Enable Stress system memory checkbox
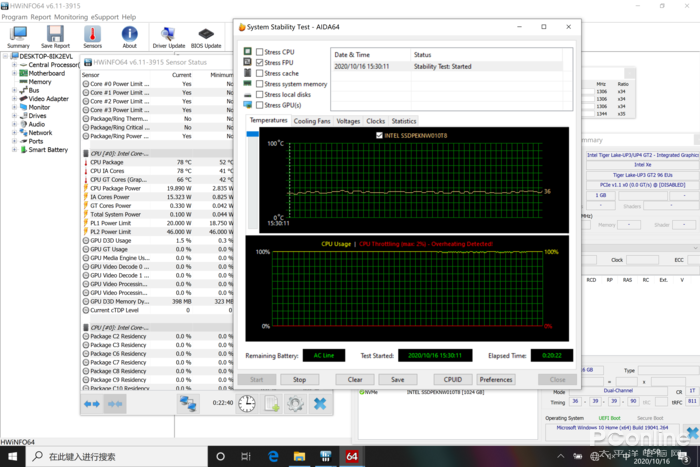This screenshot has width=700, height=467. [x=259, y=84]
